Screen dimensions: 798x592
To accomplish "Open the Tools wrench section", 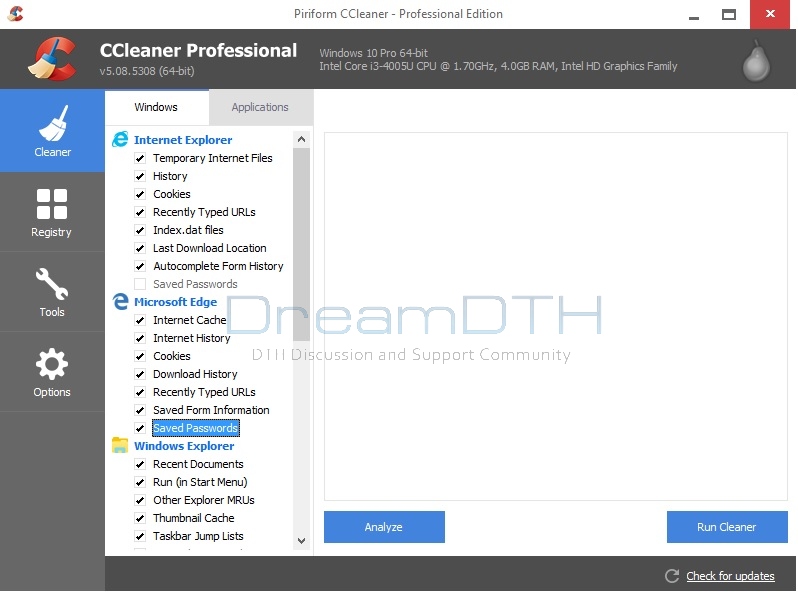I will (x=52, y=292).
